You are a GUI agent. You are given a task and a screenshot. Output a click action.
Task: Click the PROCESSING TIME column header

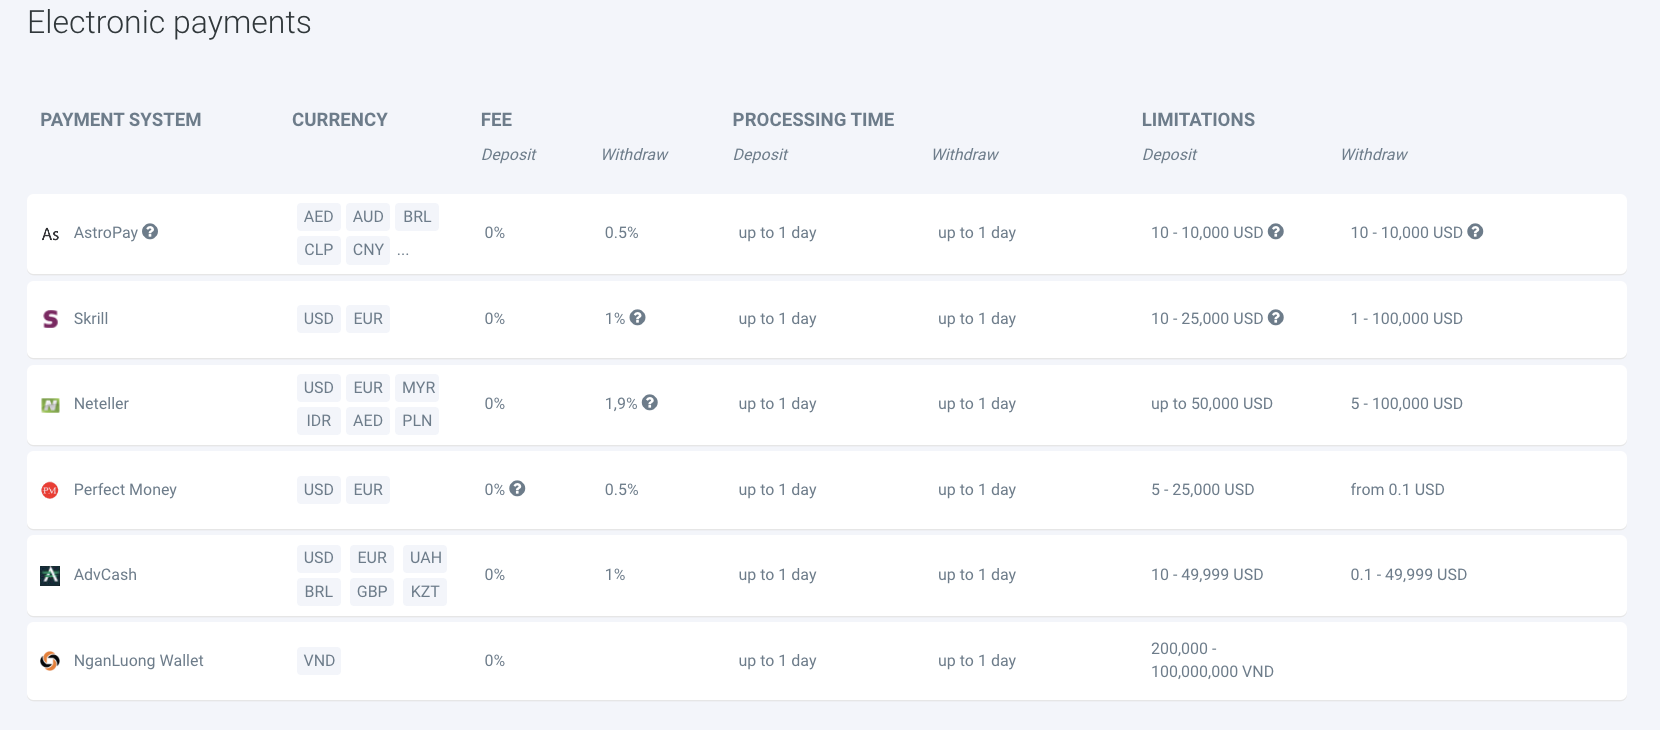click(813, 120)
